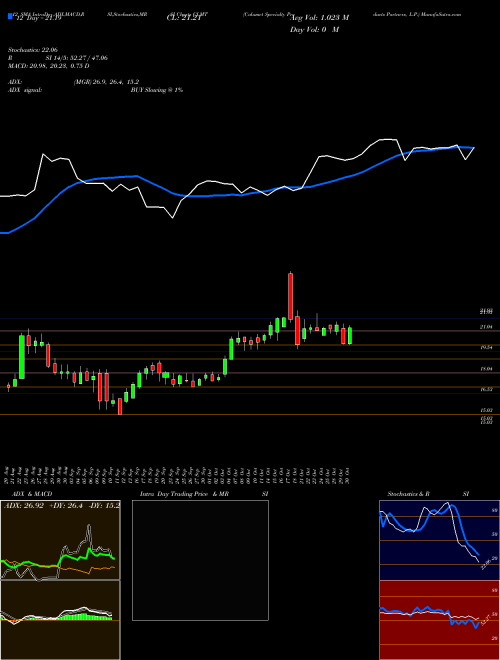Click the 19.54 price axis label

tap(486, 348)
